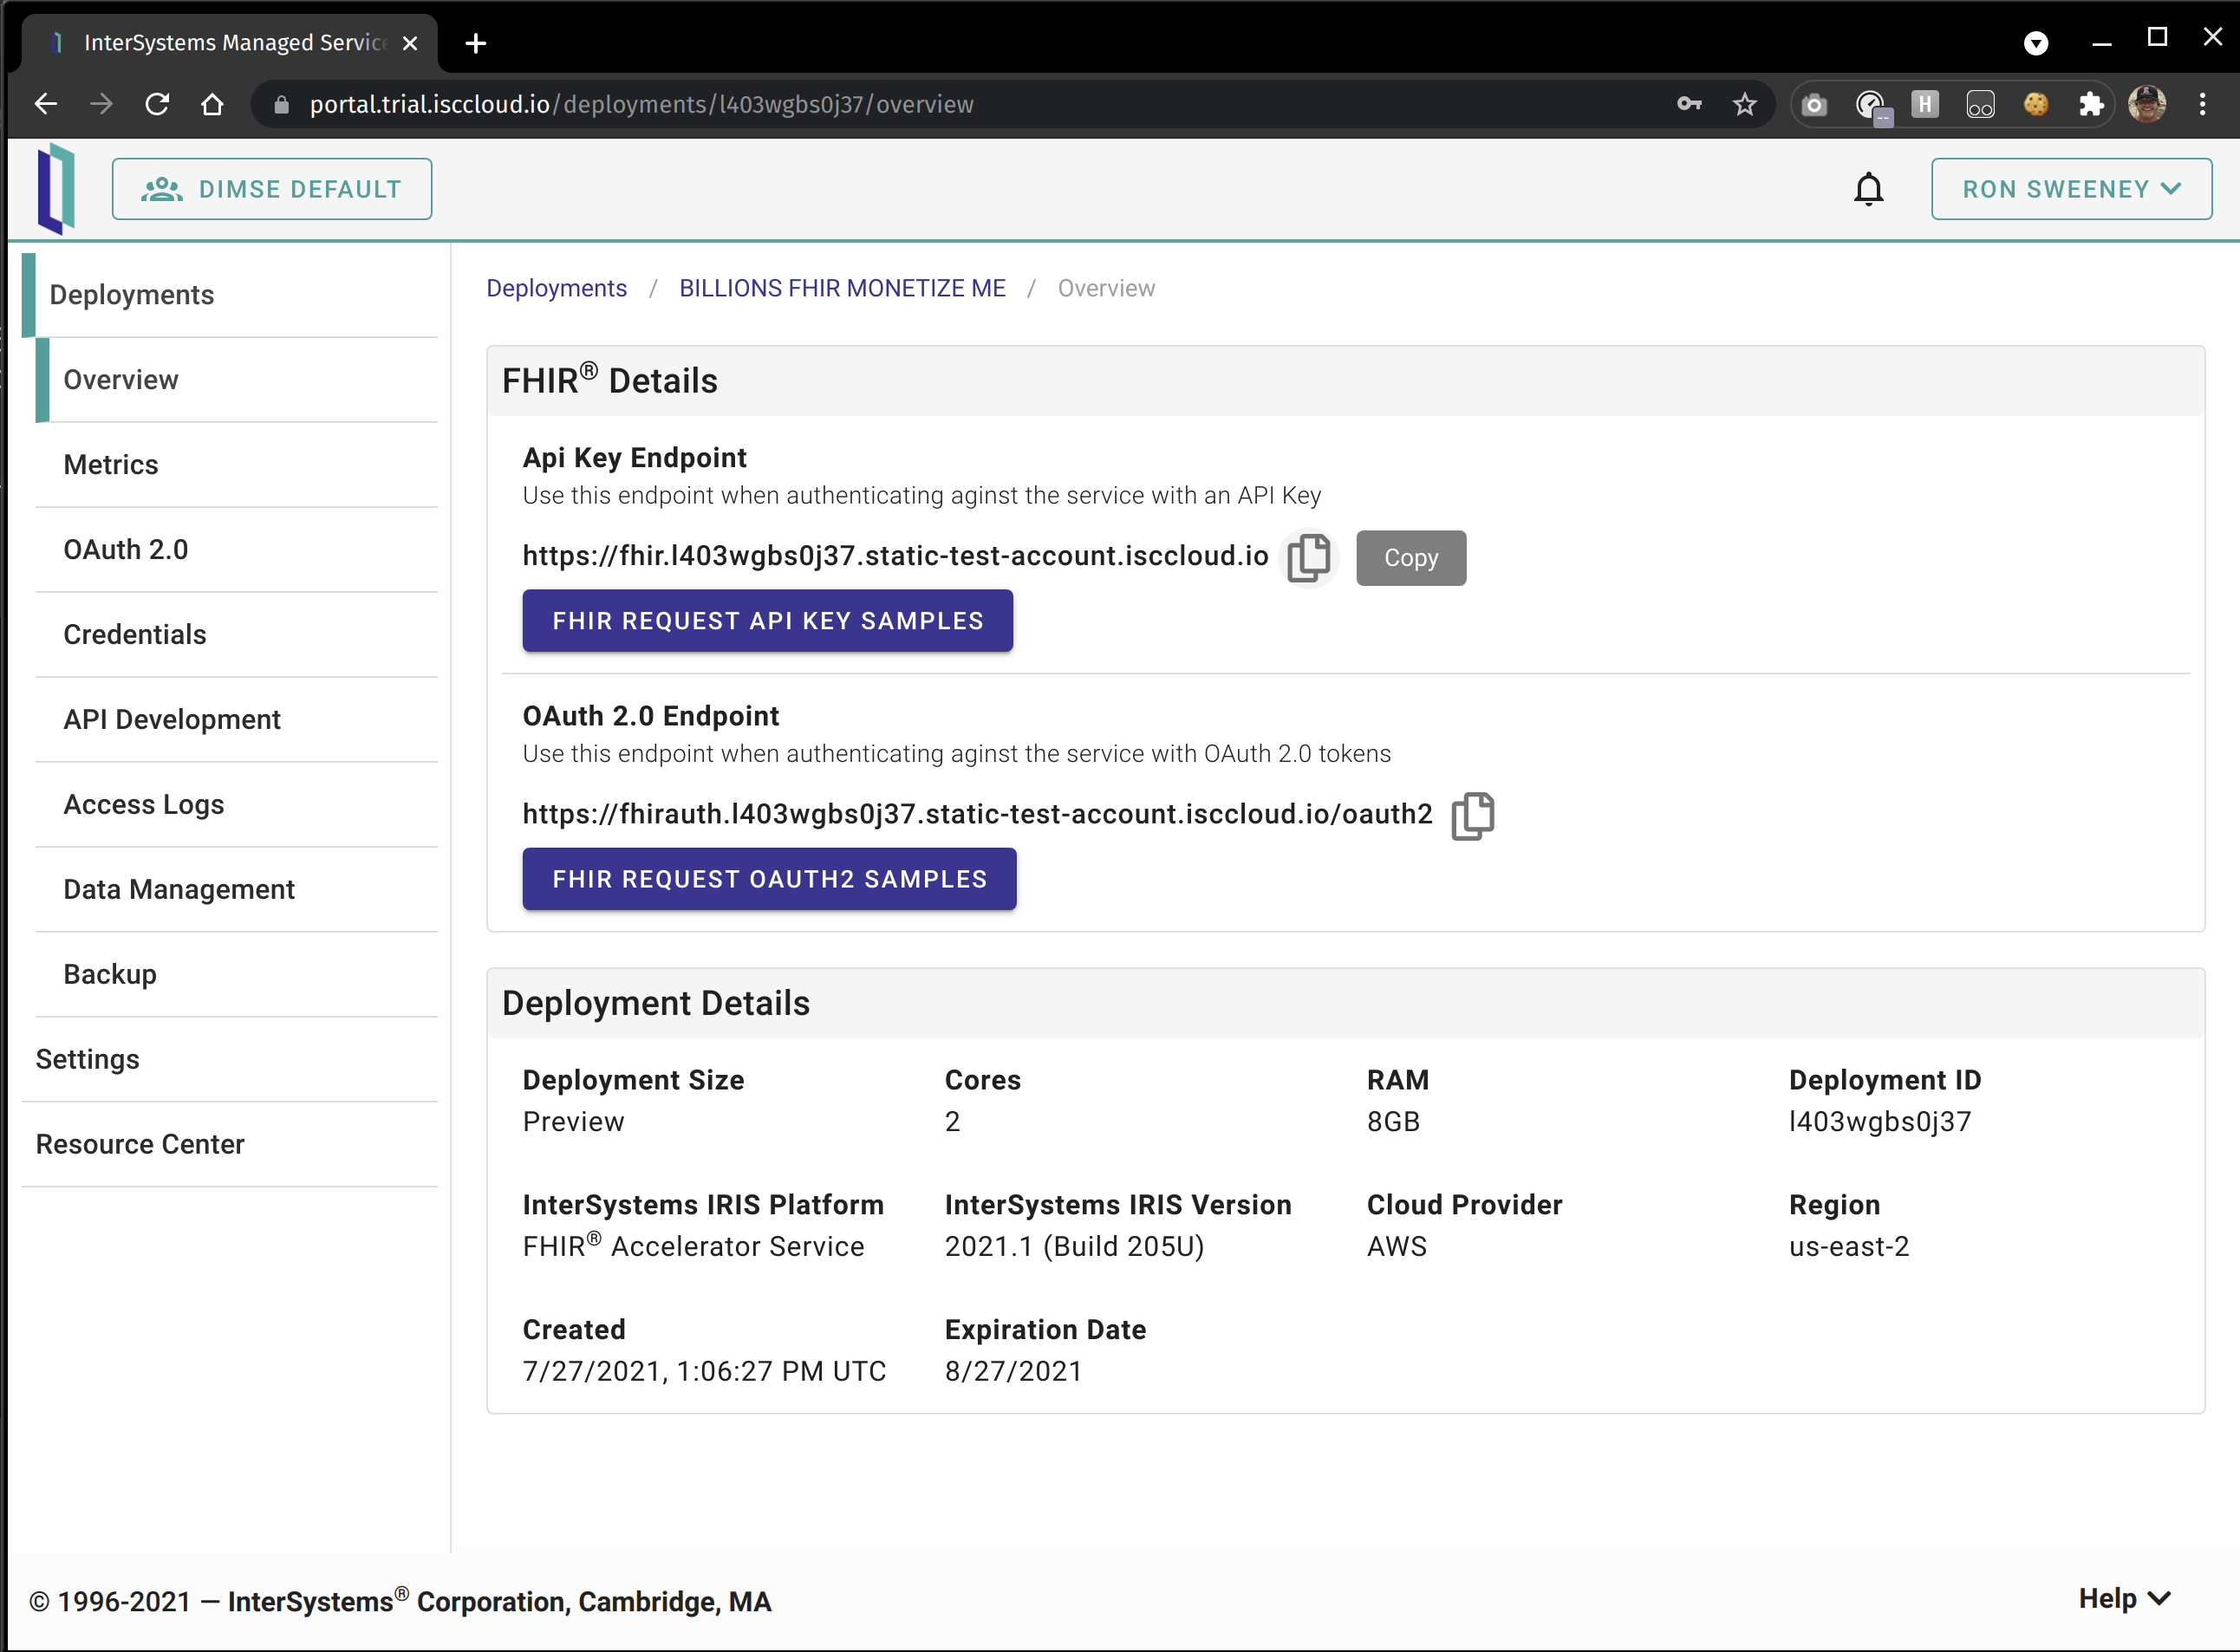Image resolution: width=2240 pixels, height=1652 pixels.
Task: Click the gray Copy tooltip button
Action: click(x=1411, y=558)
